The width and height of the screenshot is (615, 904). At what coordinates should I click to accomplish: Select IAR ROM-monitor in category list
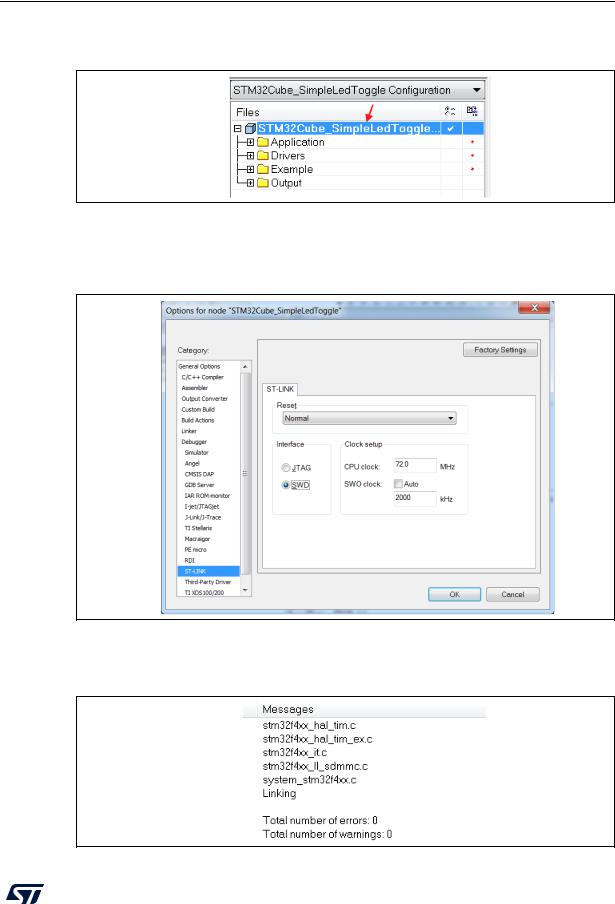click(207, 496)
